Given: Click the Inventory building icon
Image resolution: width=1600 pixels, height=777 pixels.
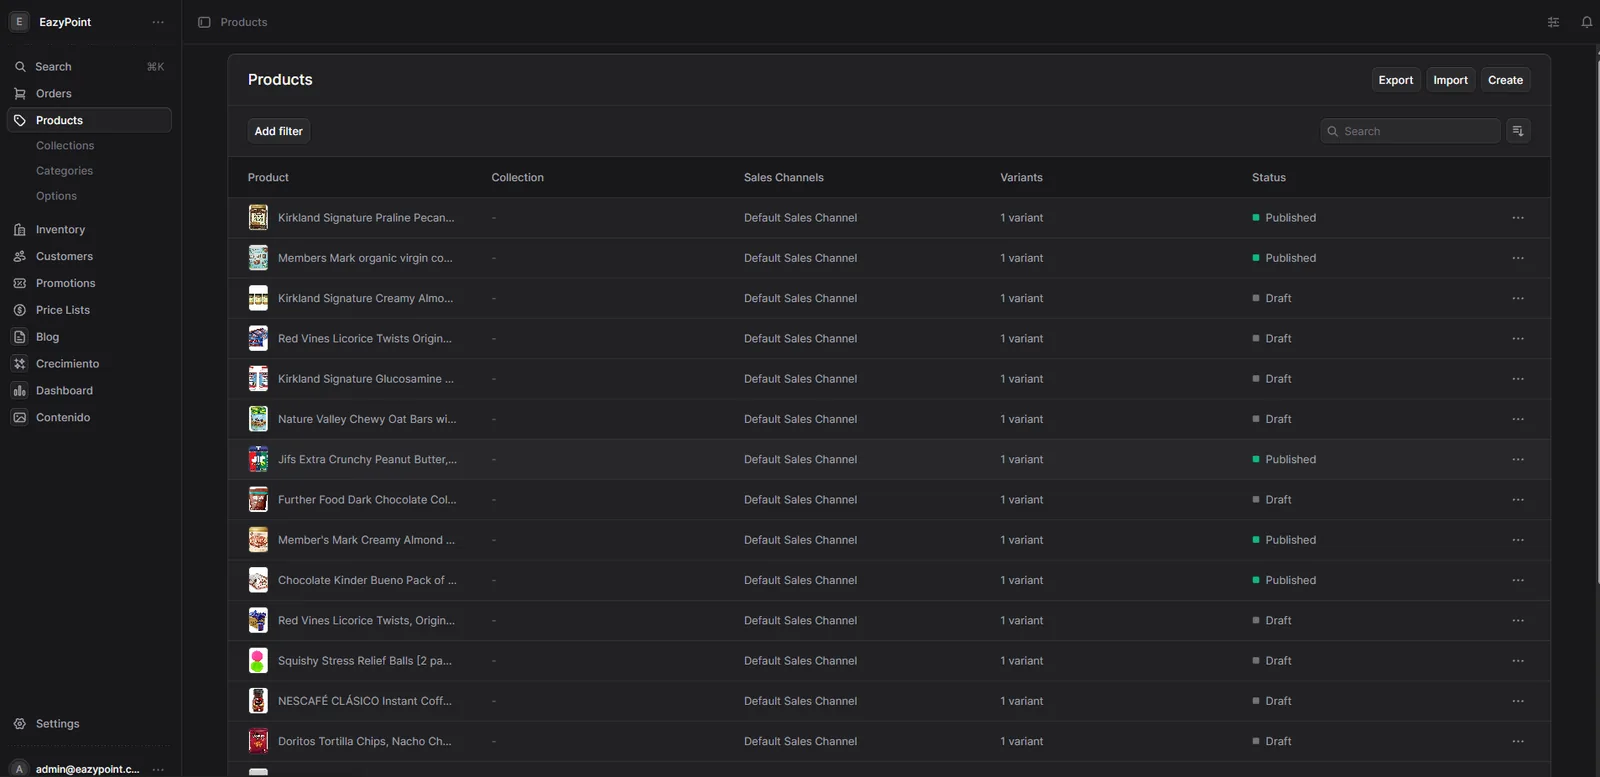Looking at the screenshot, I should click(19, 229).
